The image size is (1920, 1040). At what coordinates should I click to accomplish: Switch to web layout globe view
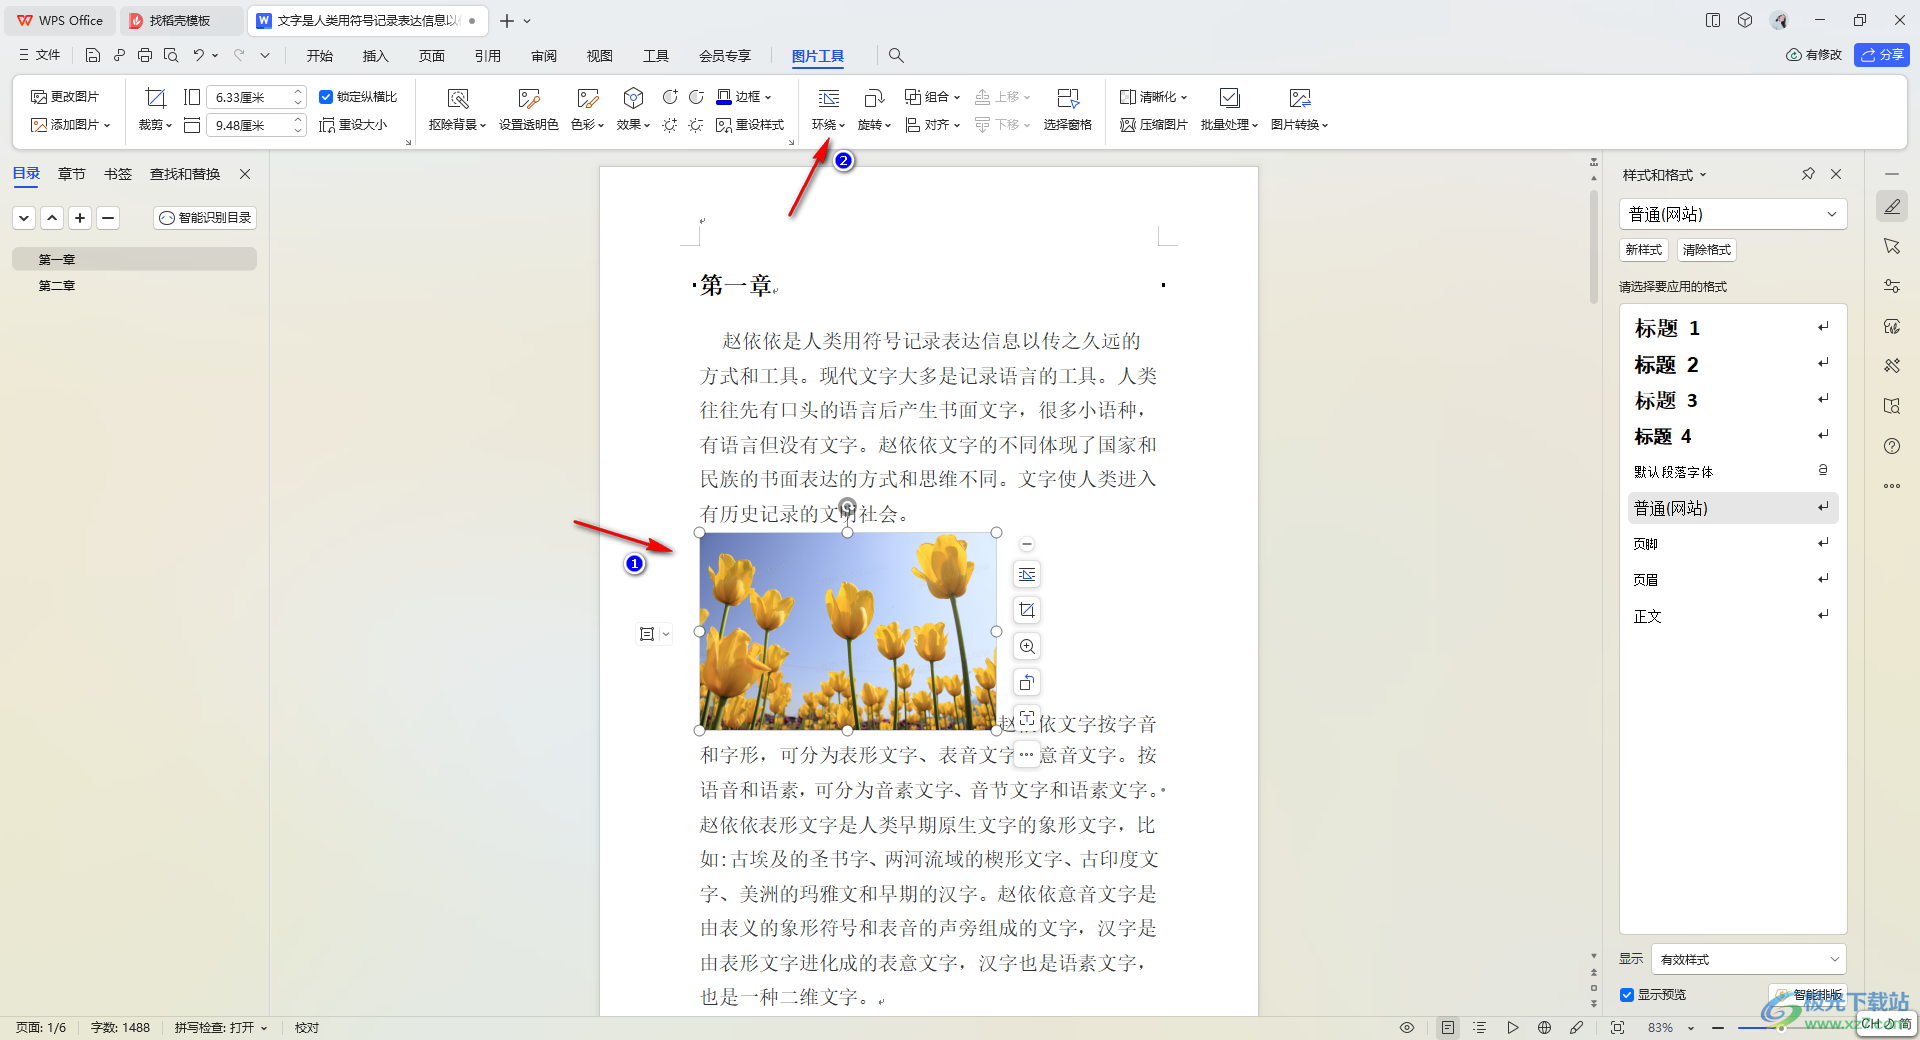(x=1545, y=1027)
